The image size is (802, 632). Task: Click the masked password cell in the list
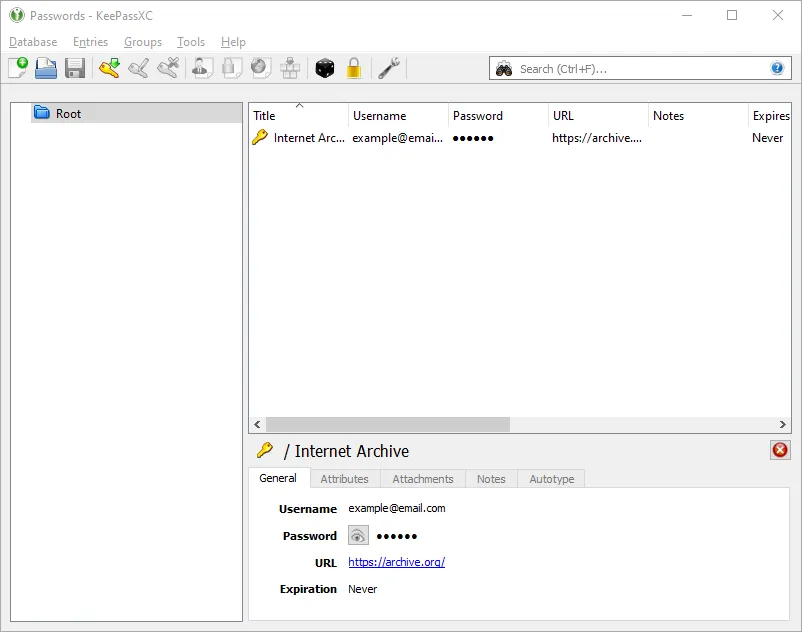pyautogui.click(x=498, y=138)
